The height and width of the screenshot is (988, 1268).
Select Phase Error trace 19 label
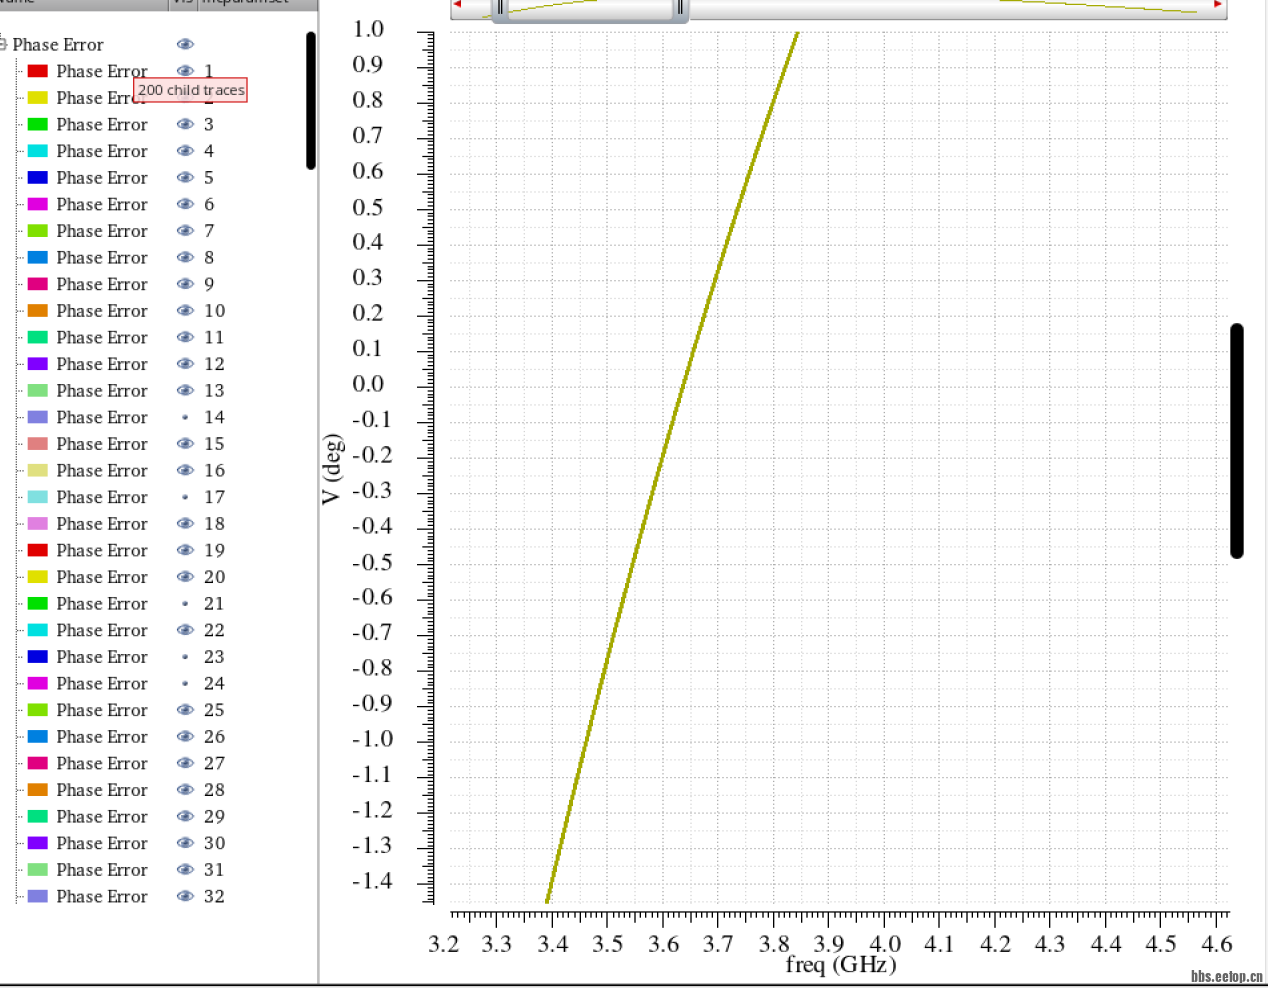[101, 550]
